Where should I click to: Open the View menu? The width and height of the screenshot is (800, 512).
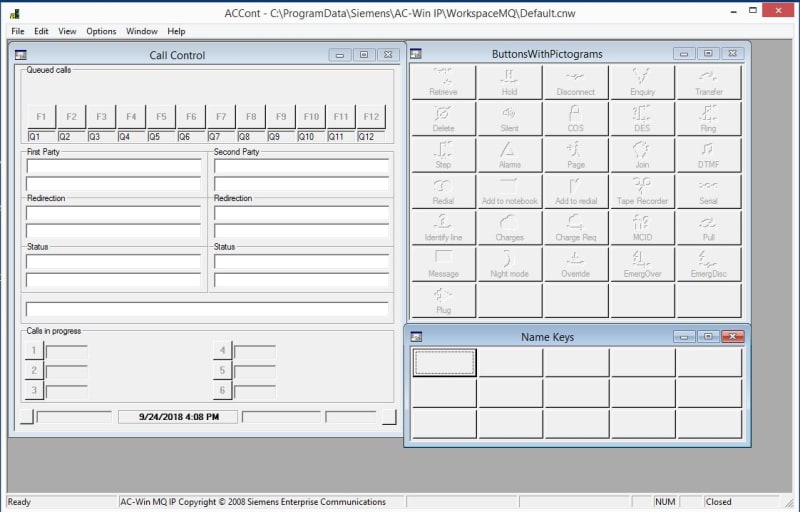coord(67,31)
